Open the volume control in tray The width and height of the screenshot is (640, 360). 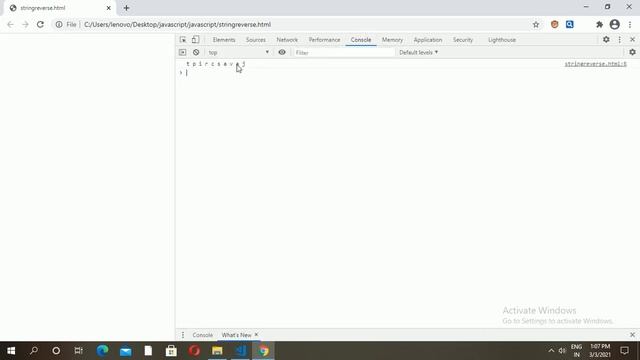562,351
